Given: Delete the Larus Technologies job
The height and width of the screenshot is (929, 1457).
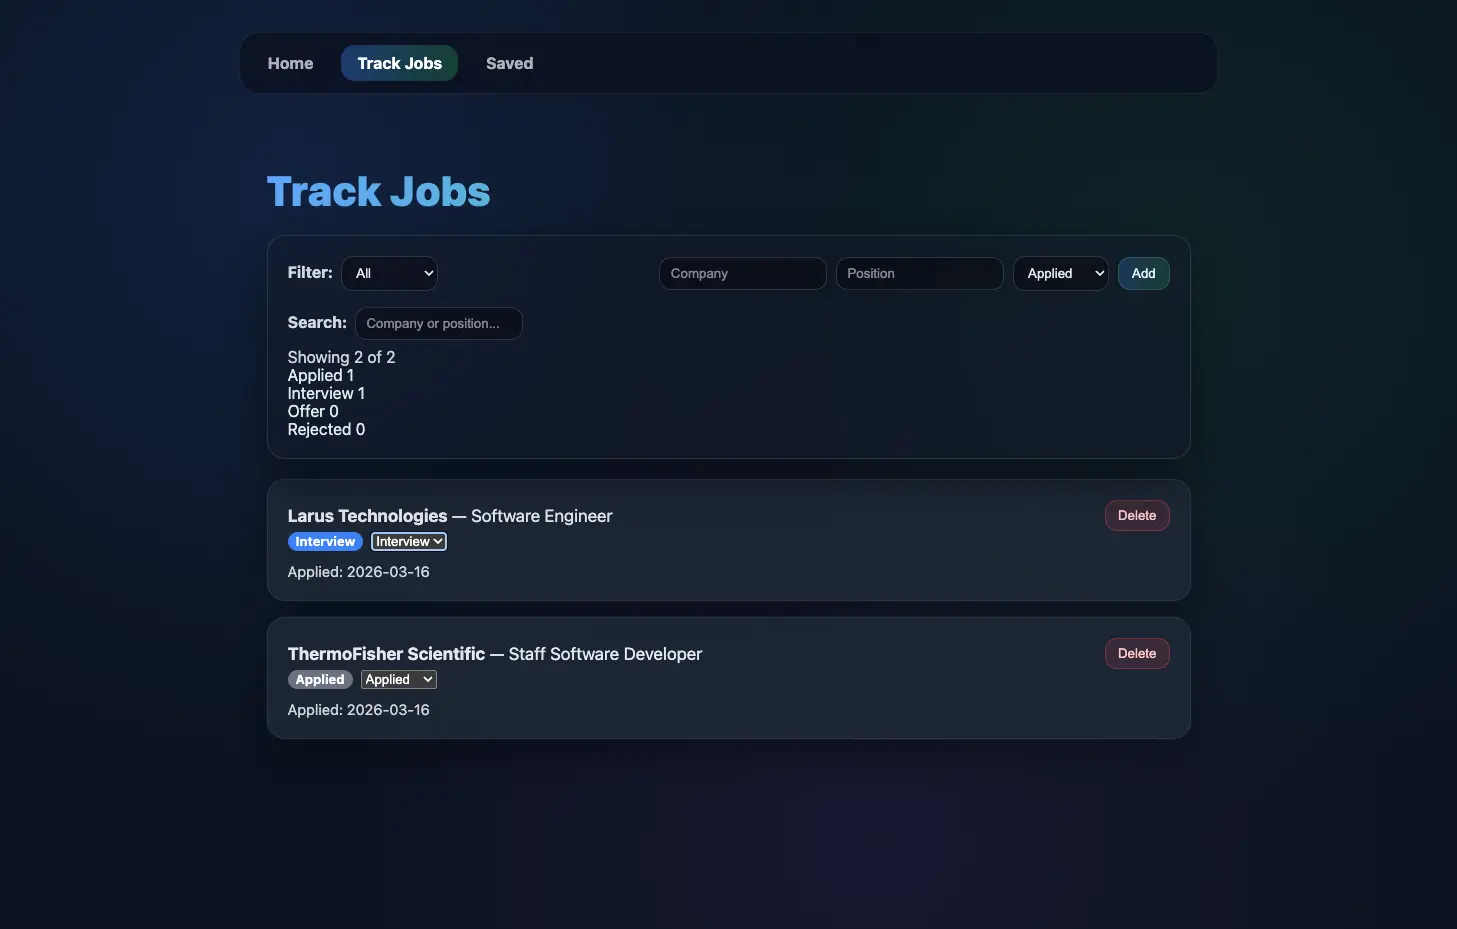Looking at the screenshot, I should pyautogui.click(x=1137, y=515).
